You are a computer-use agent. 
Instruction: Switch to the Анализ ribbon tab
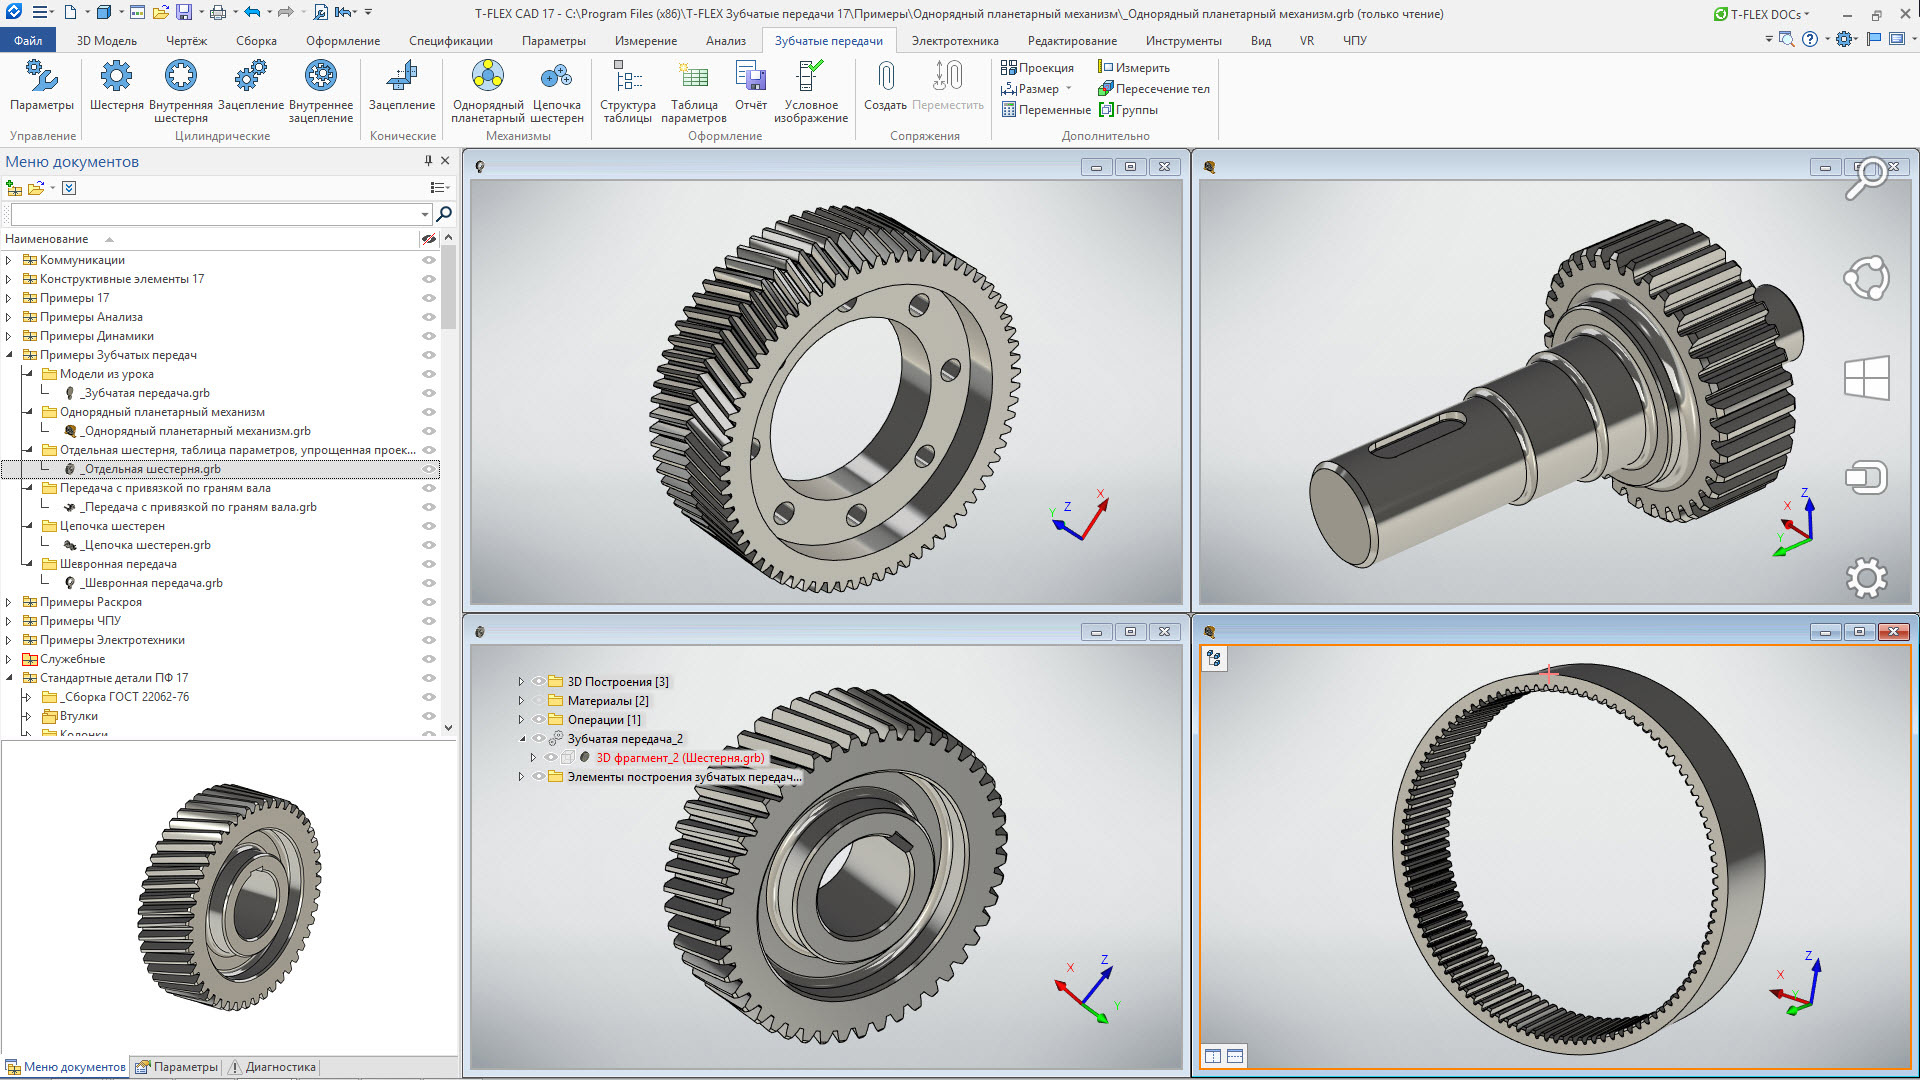(726, 41)
